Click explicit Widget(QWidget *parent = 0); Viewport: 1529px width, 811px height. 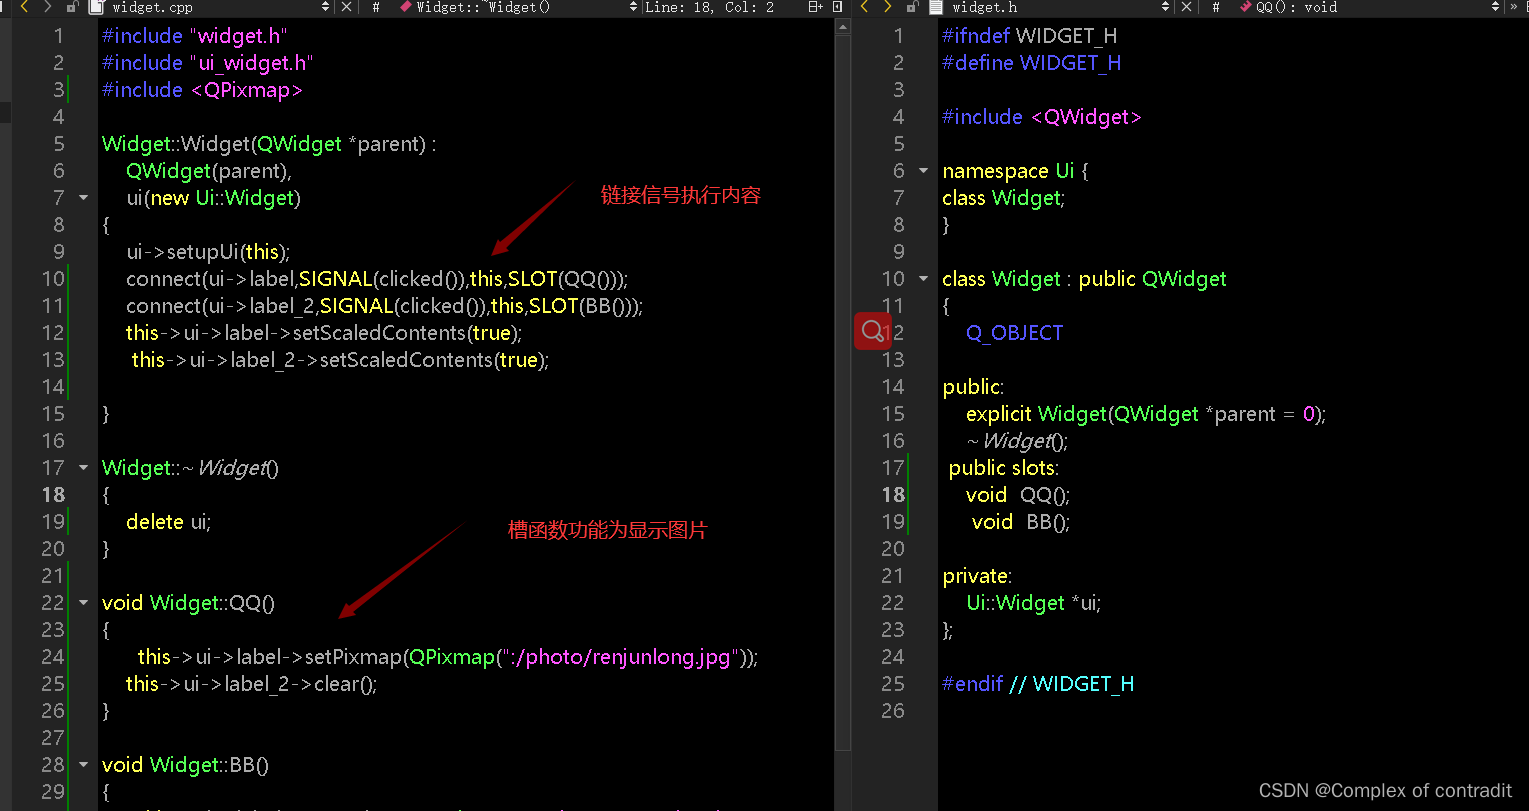coord(1146,413)
